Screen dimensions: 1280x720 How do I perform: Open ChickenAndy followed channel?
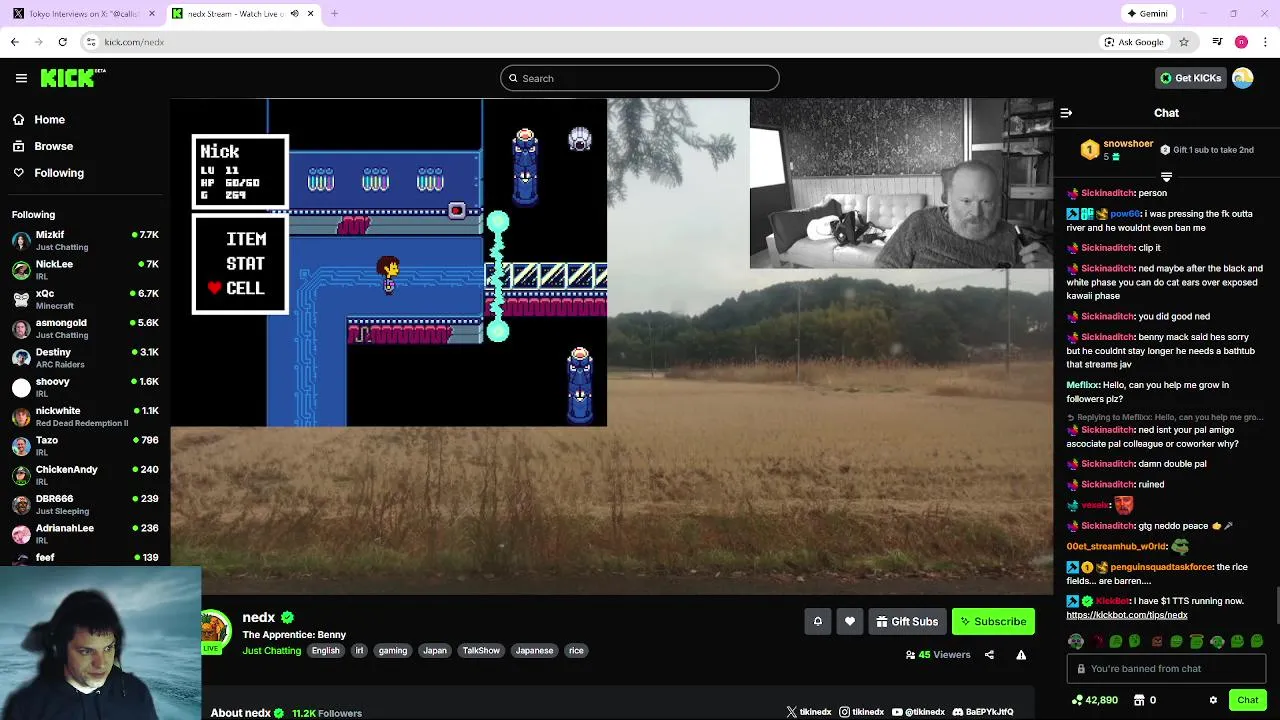pyautogui.click(x=84, y=475)
